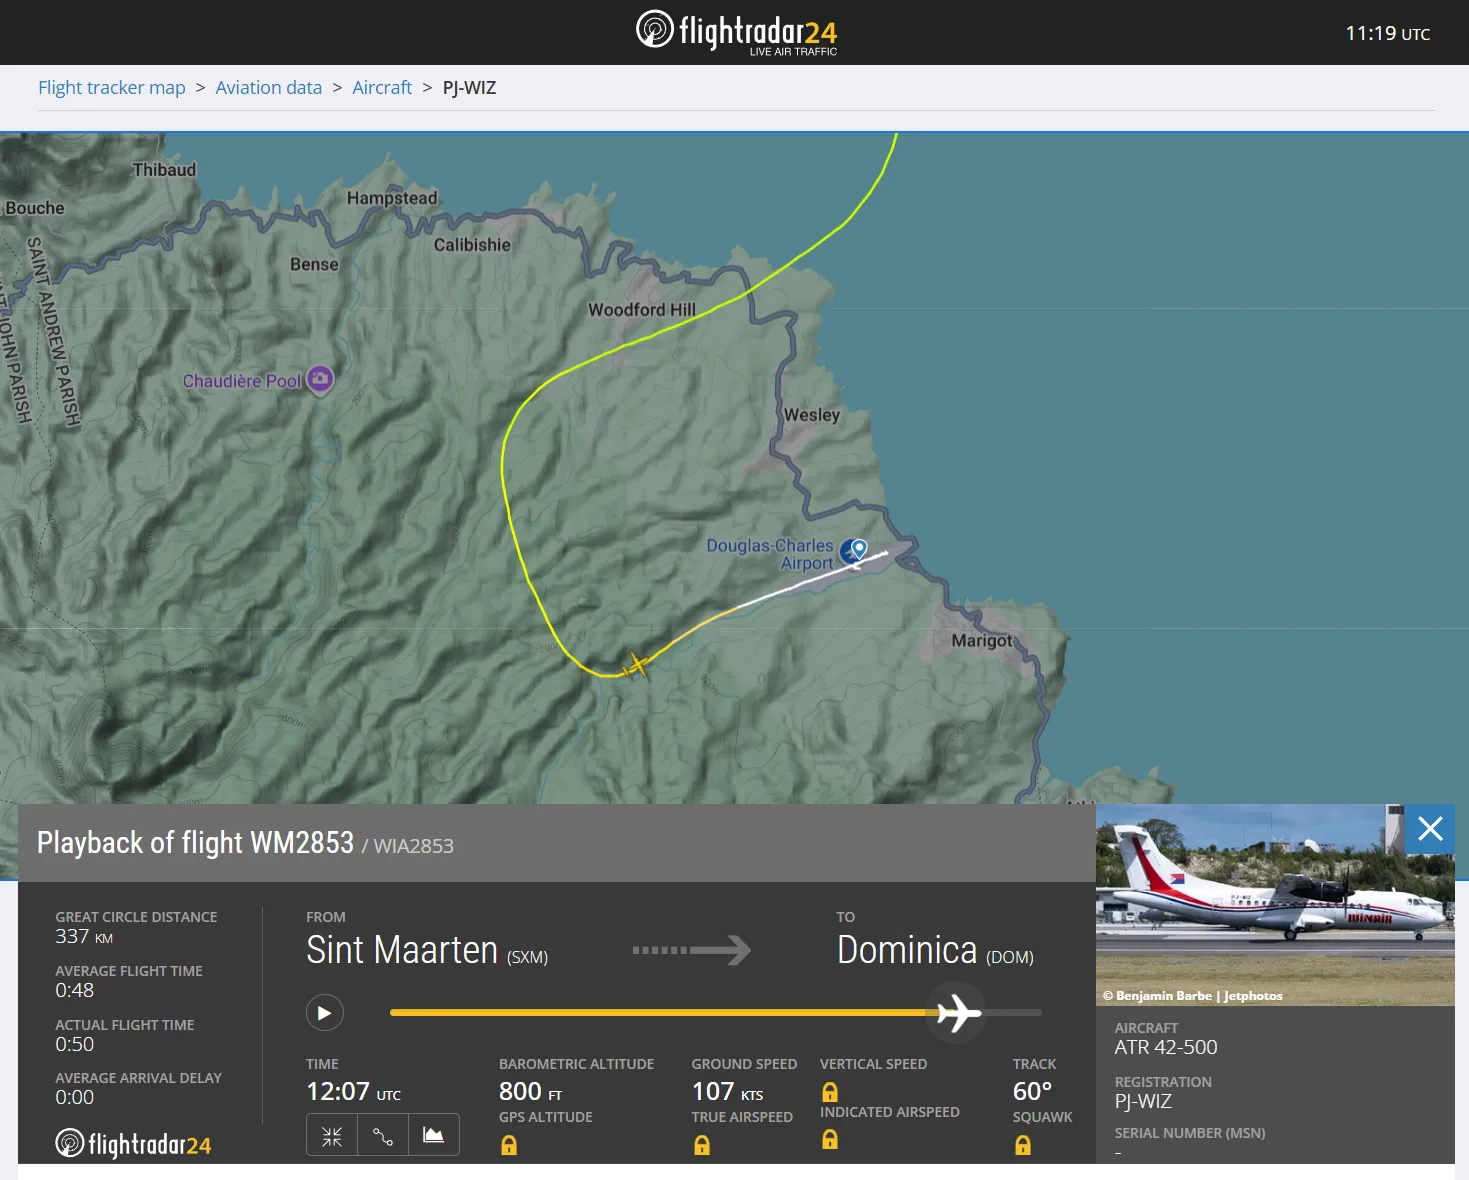
Task: Click the True Airspeed lock icon
Action: coord(702,1145)
